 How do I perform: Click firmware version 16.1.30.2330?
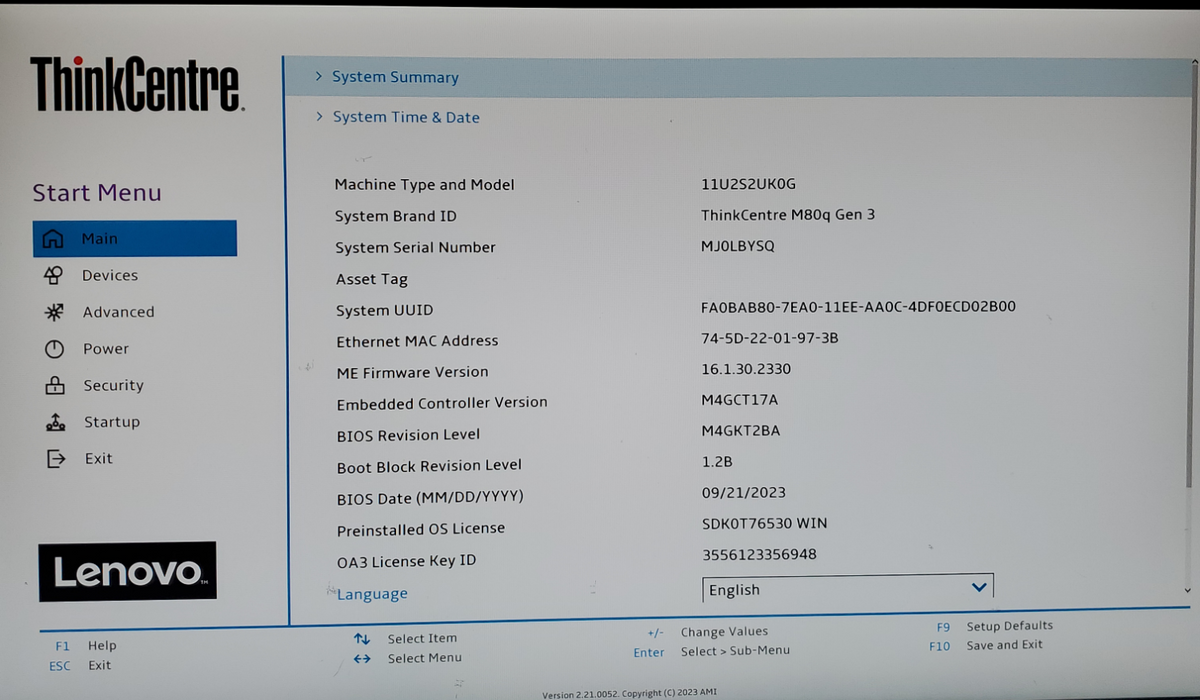pos(746,369)
